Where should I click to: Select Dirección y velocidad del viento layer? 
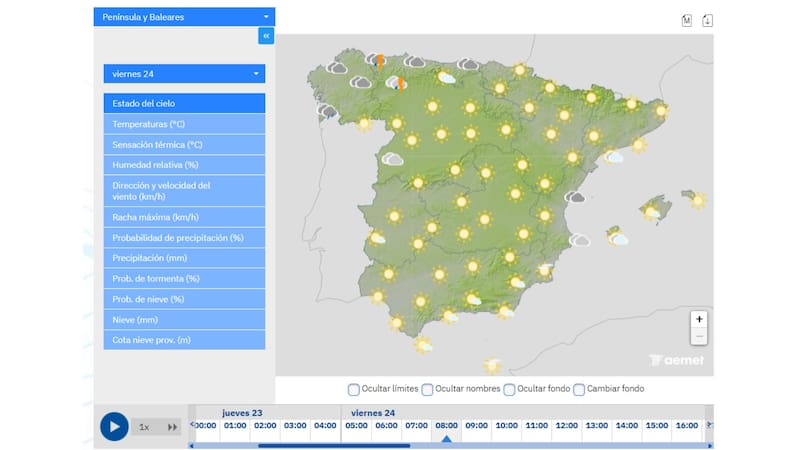point(184,191)
